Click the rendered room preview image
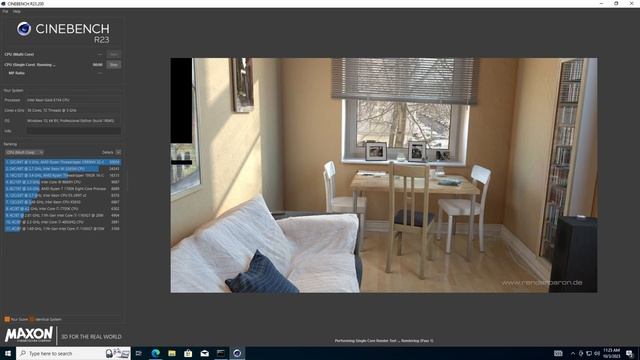The image size is (640, 360). [384, 175]
